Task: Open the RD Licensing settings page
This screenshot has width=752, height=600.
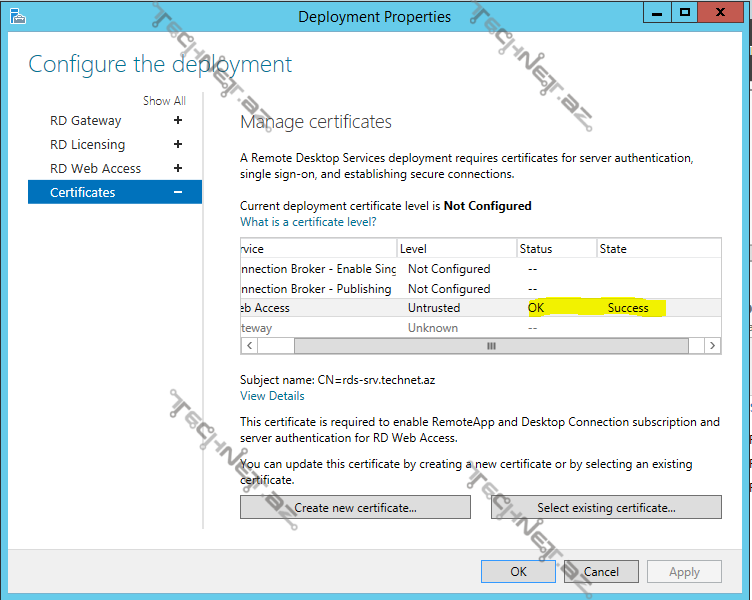Action: (88, 145)
